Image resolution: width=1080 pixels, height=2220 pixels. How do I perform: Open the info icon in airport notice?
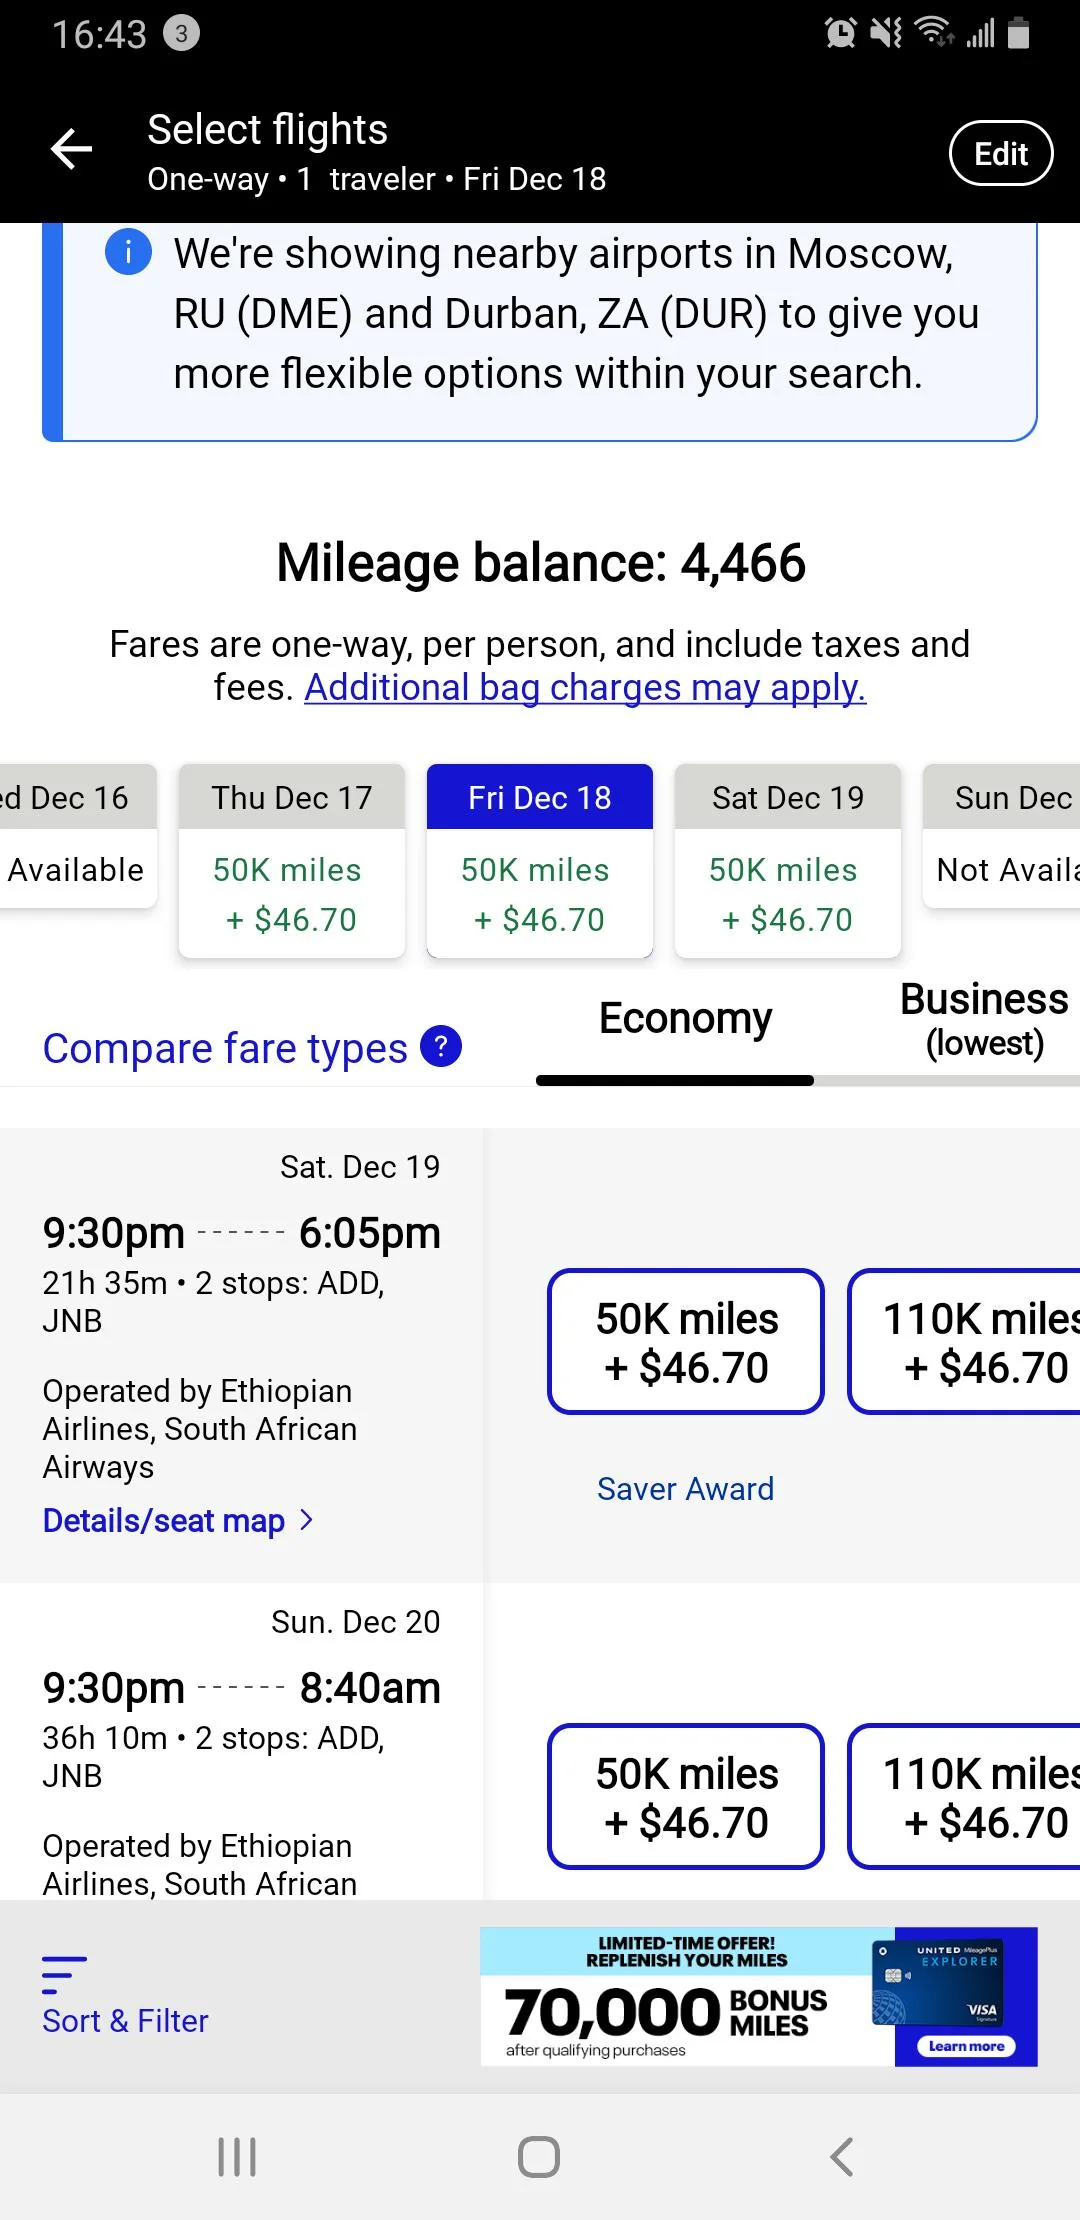(x=128, y=251)
